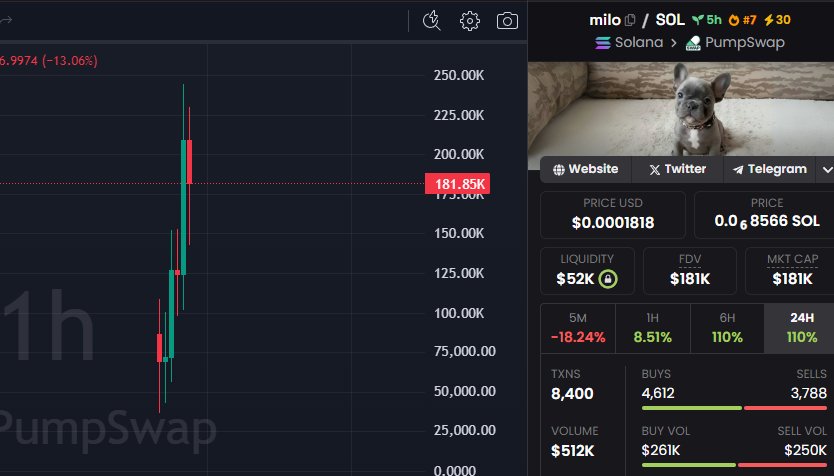The image size is (834, 476).
Task: Click the liquidity lock icon
Action: (608, 279)
